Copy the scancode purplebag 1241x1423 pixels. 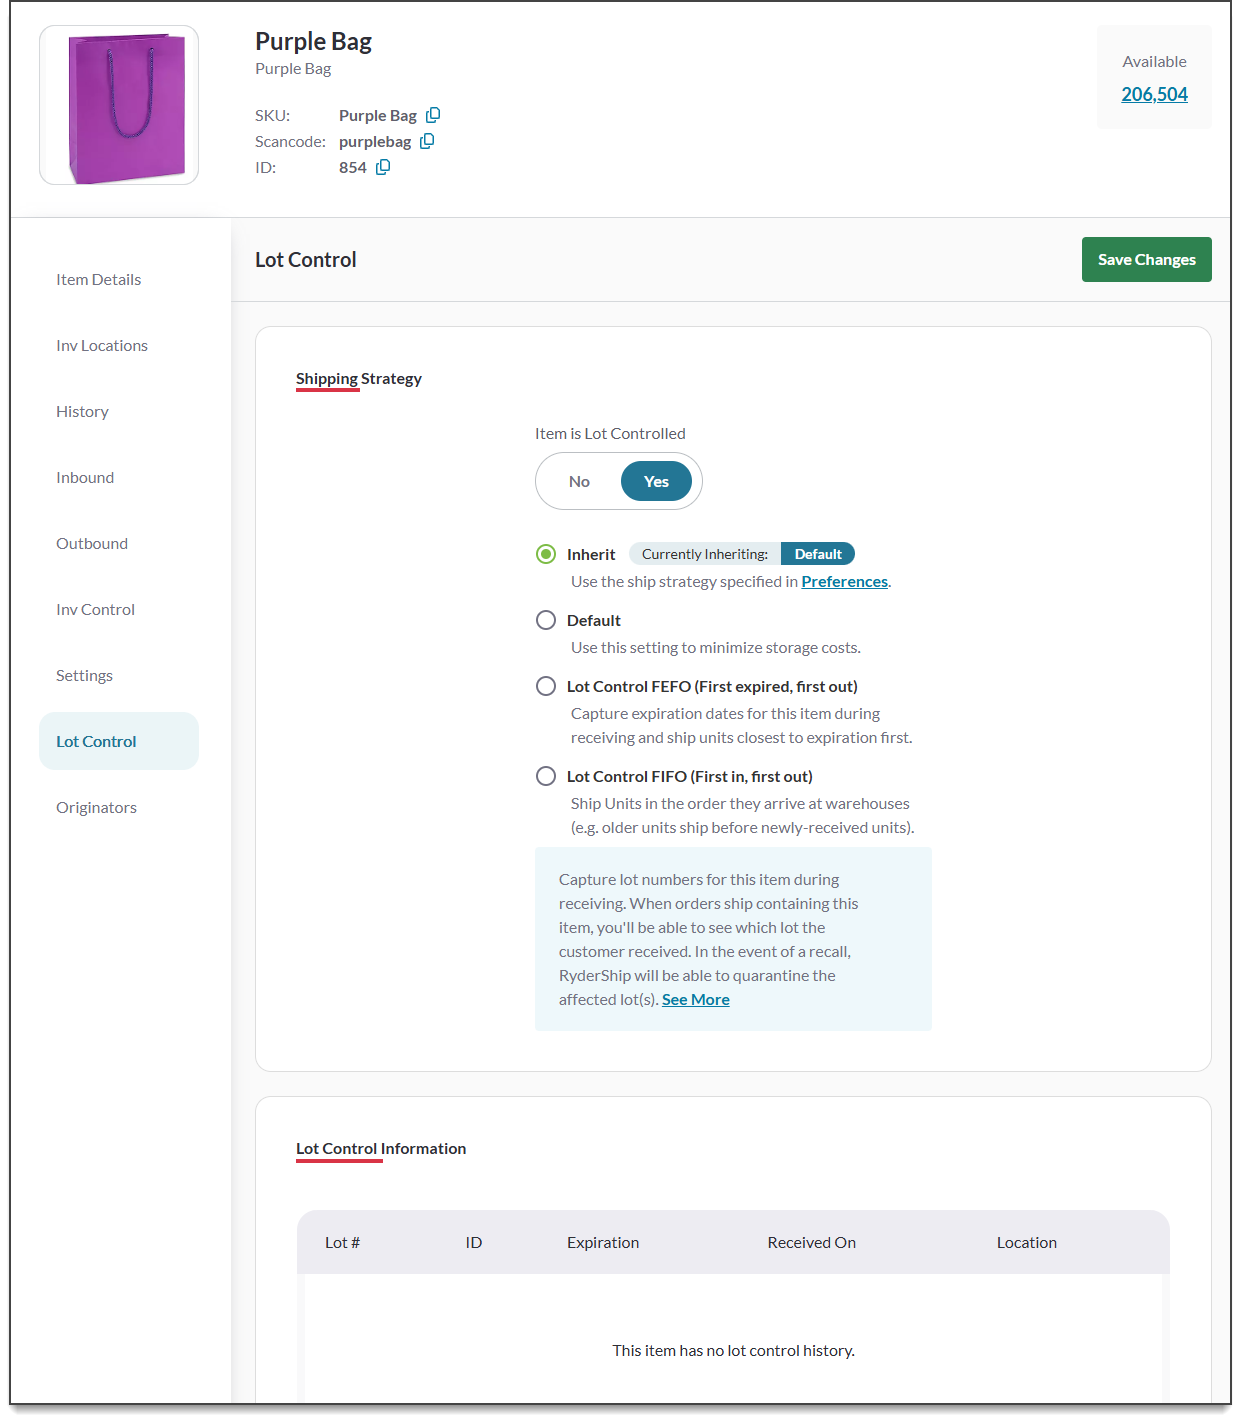tap(427, 140)
